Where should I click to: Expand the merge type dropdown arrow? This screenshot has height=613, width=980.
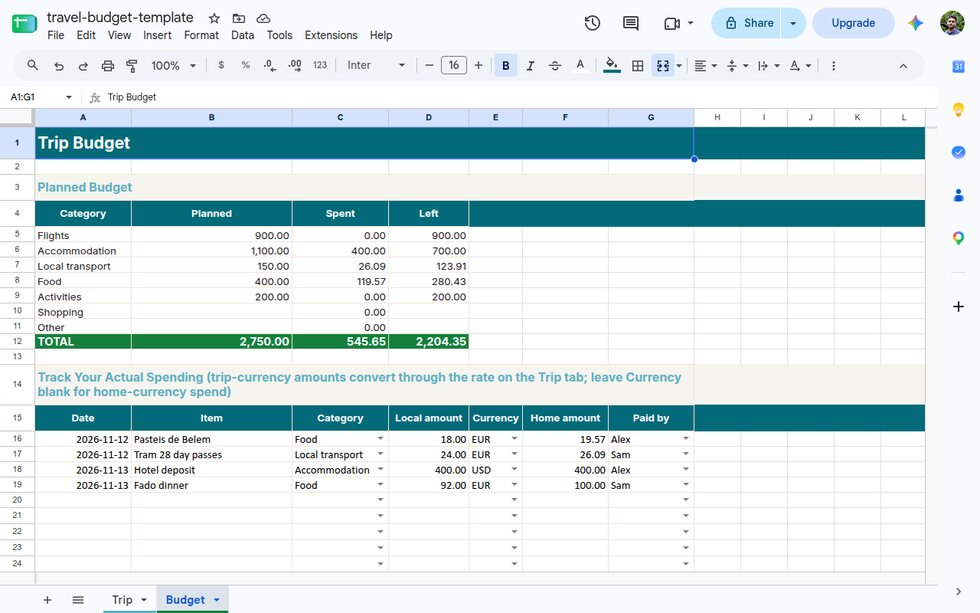tap(679, 66)
